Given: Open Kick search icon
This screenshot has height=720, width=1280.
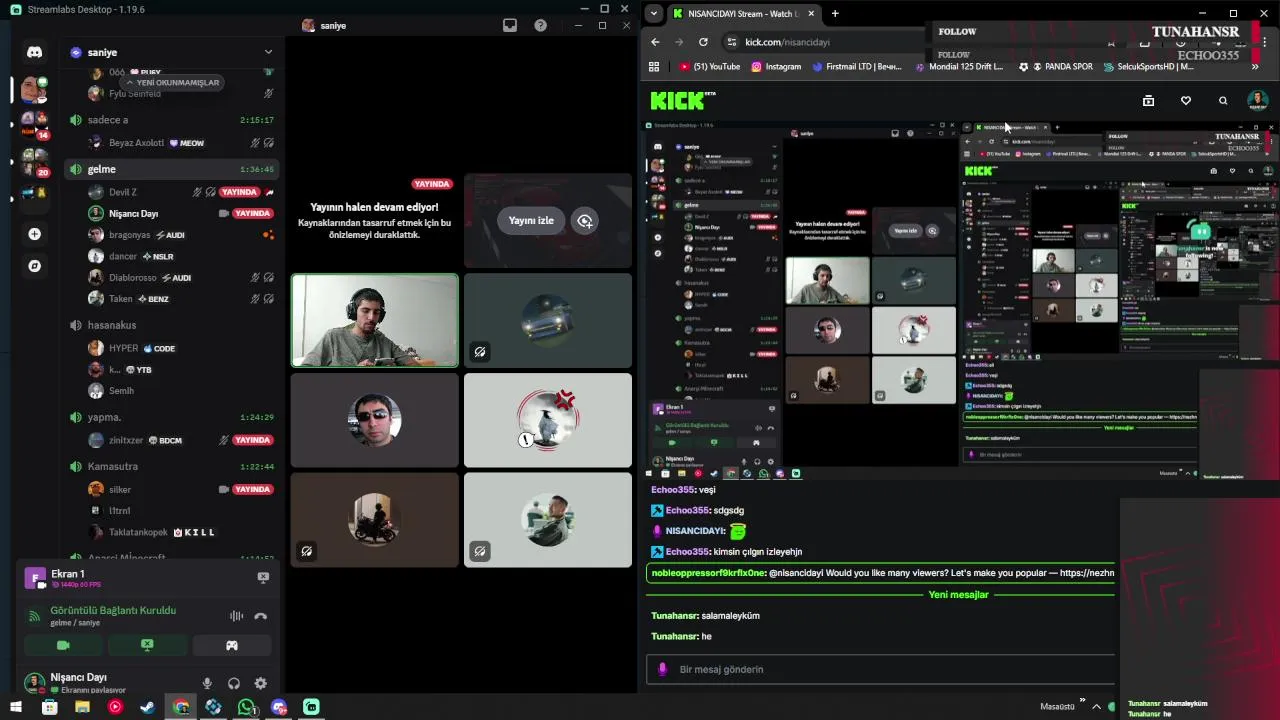Looking at the screenshot, I should pyautogui.click(x=1223, y=100).
